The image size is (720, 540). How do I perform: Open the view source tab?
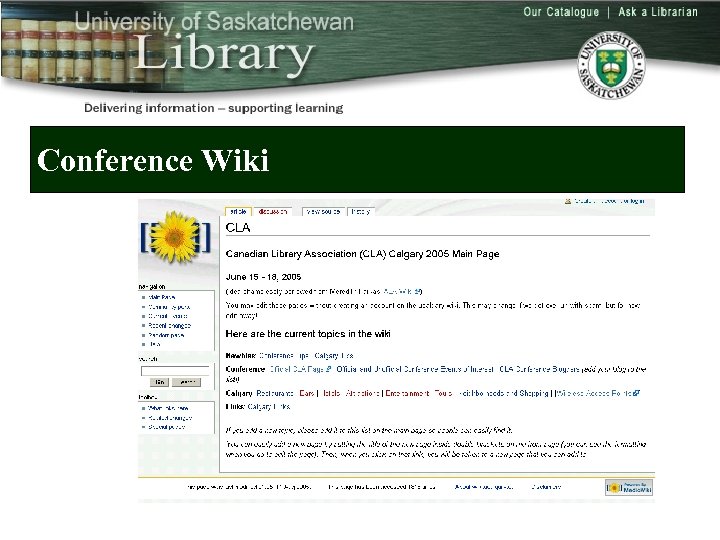pyautogui.click(x=323, y=212)
